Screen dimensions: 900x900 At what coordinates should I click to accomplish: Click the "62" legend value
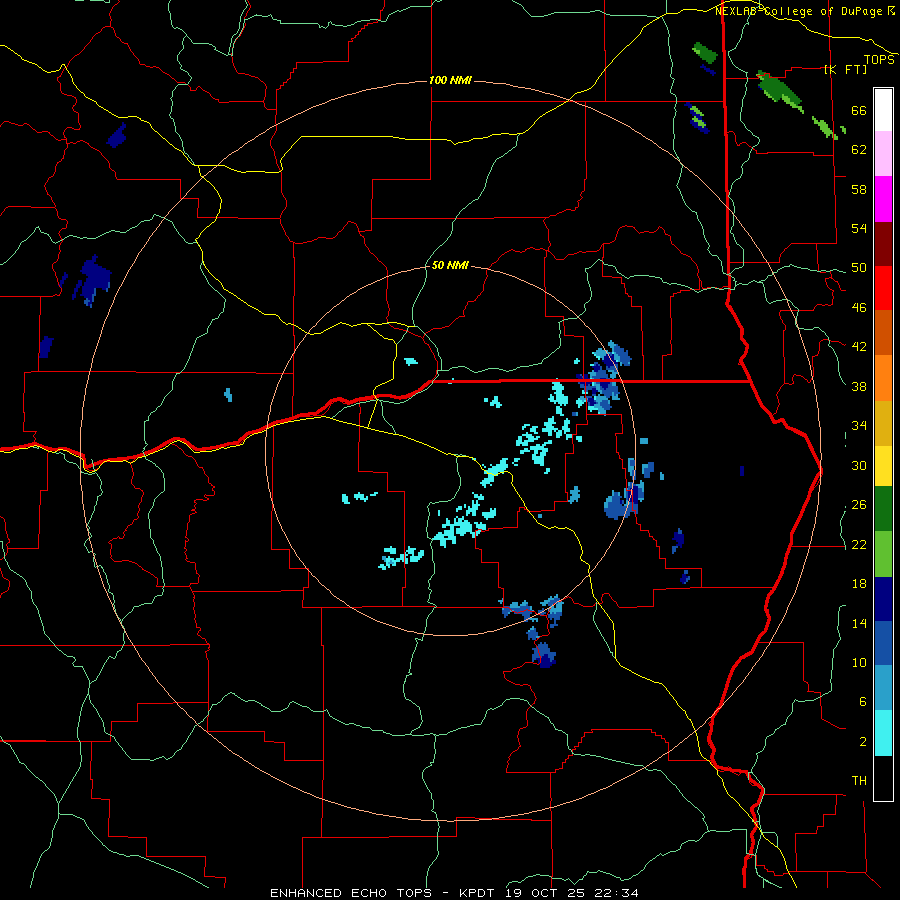pyautogui.click(x=859, y=150)
